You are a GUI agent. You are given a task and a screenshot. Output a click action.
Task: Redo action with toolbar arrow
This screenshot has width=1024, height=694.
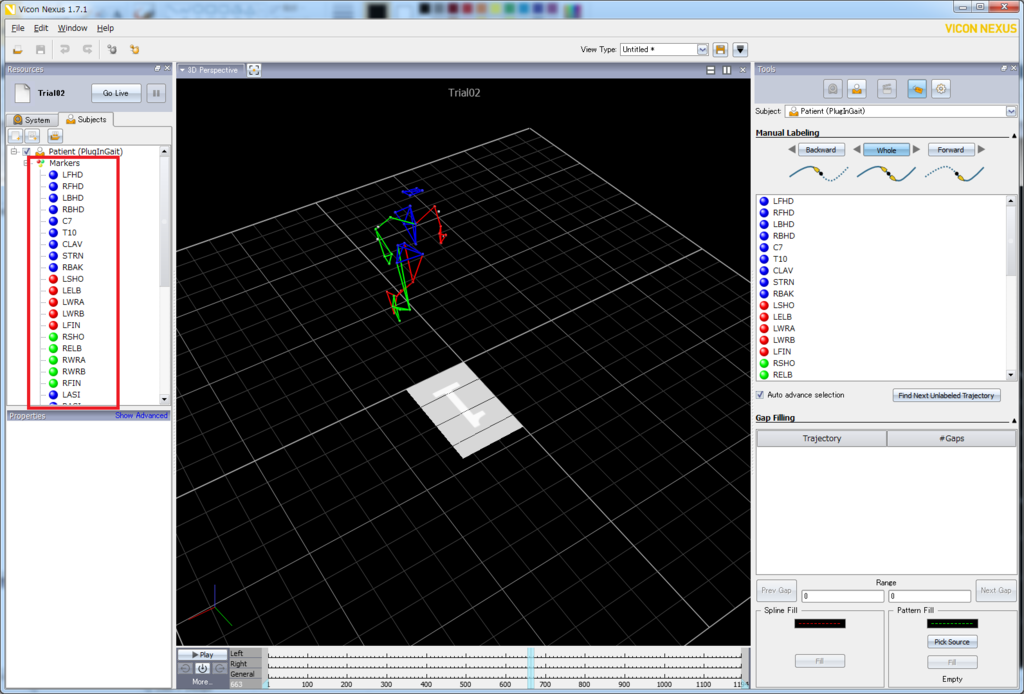(88, 50)
